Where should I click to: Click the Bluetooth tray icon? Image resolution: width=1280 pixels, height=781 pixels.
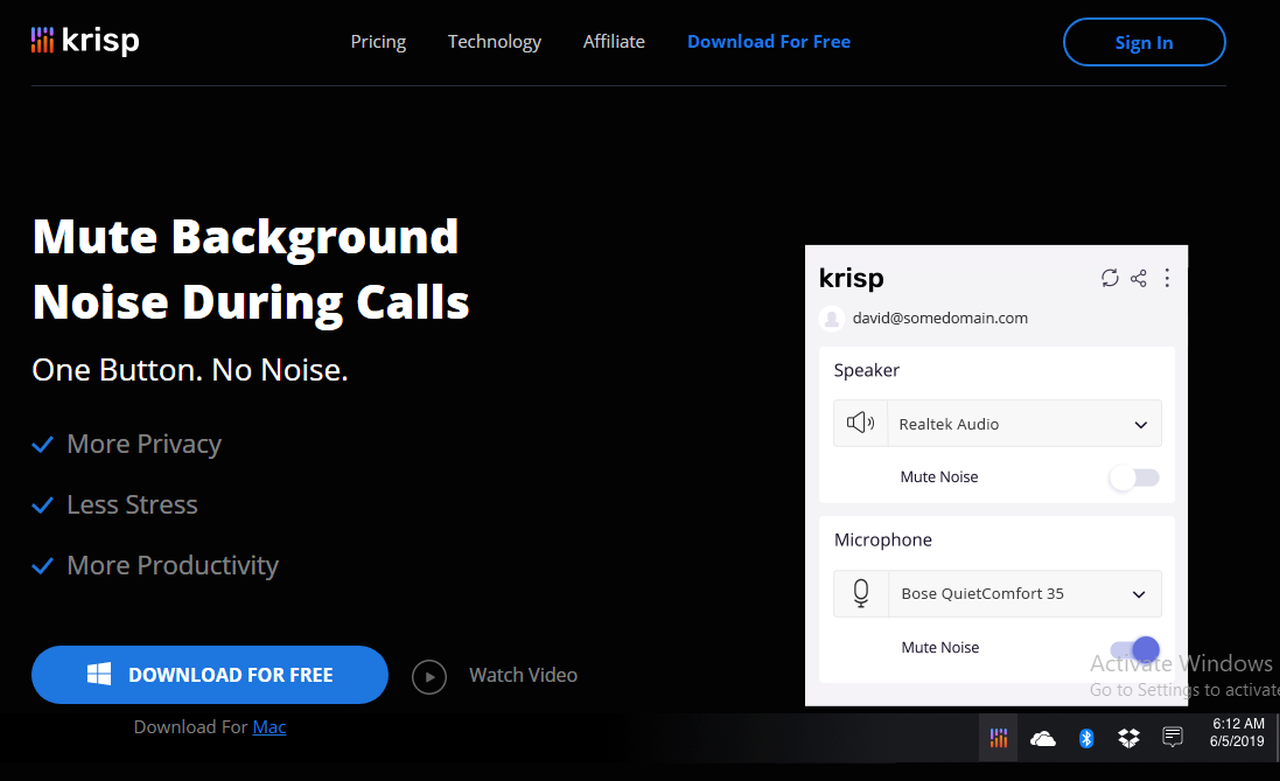pyautogui.click(x=1086, y=738)
